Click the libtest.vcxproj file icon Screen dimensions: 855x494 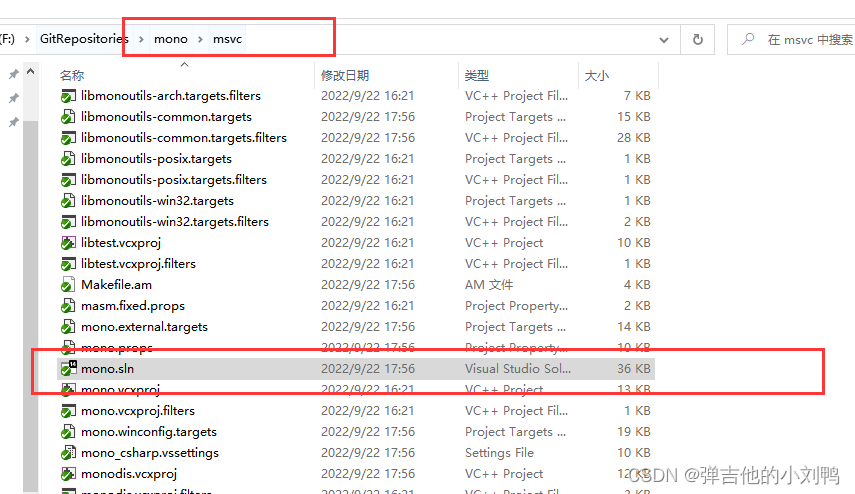pos(68,243)
